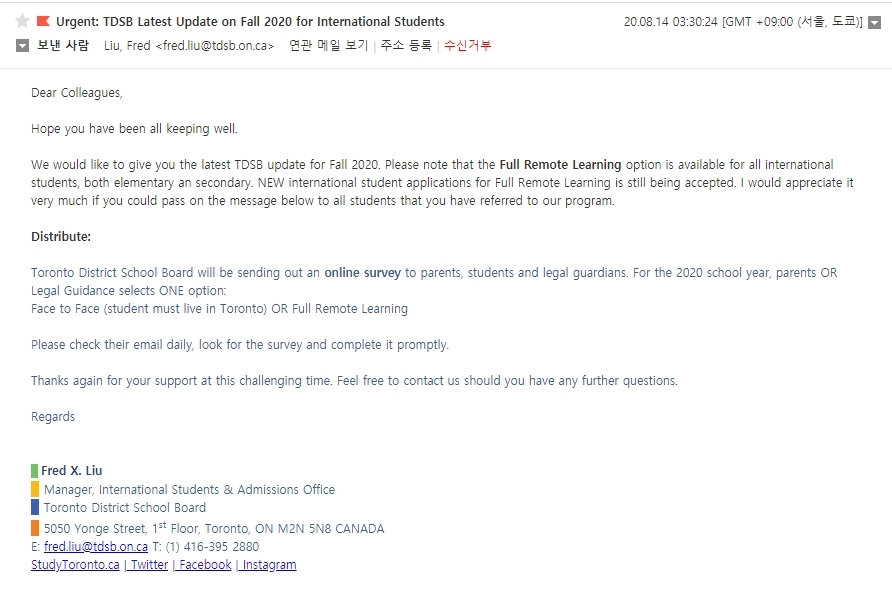
Task: Click sender name Liu, Fred address
Action: click(189, 46)
